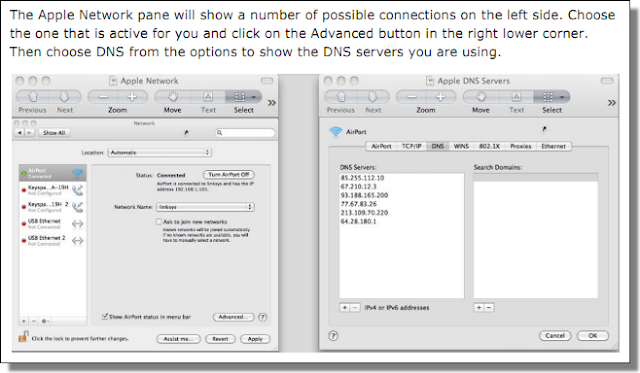Select DNS server 64.28.180.1
This screenshot has width=640, height=373.
[358, 221]
